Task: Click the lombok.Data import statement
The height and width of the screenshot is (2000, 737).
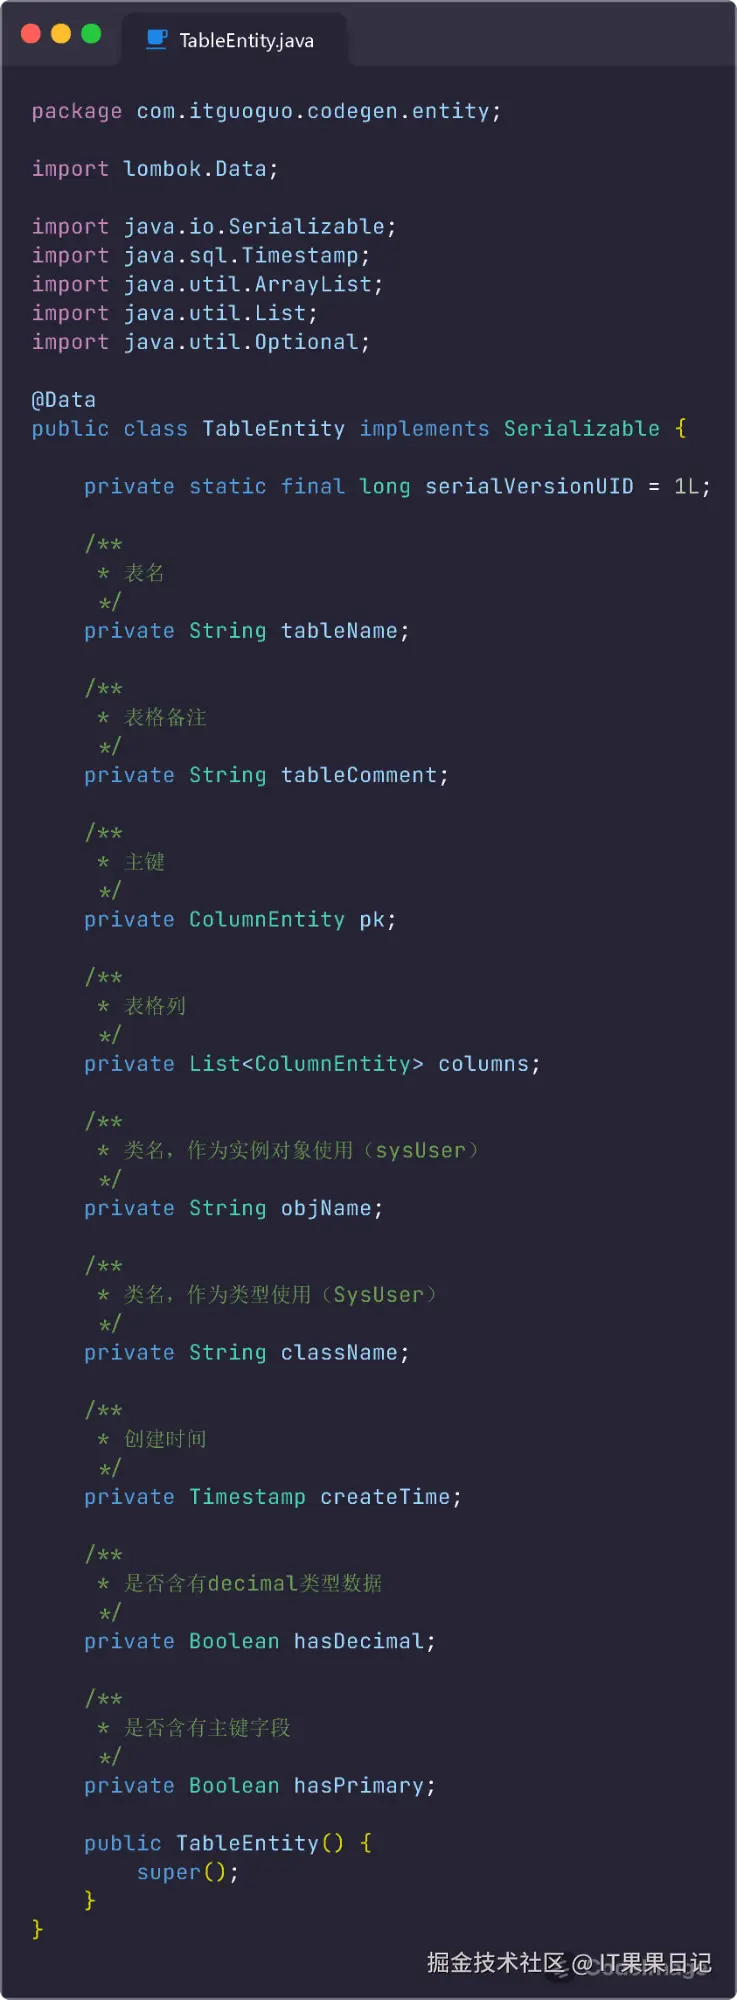Action: pos(199,169)
